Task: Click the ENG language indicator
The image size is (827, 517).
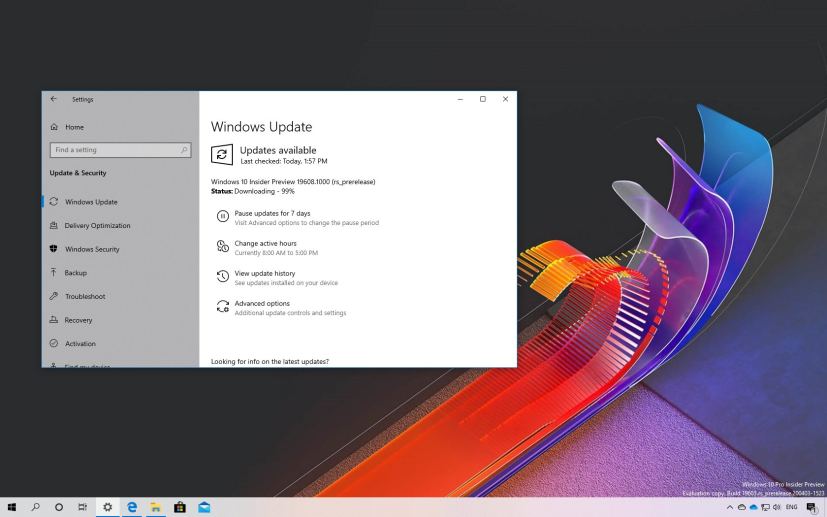Action: coord(792,507)
